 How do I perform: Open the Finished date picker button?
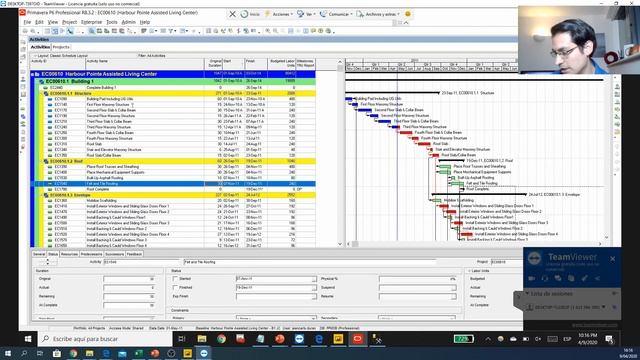pyautogui.click(x=314, y=288)
